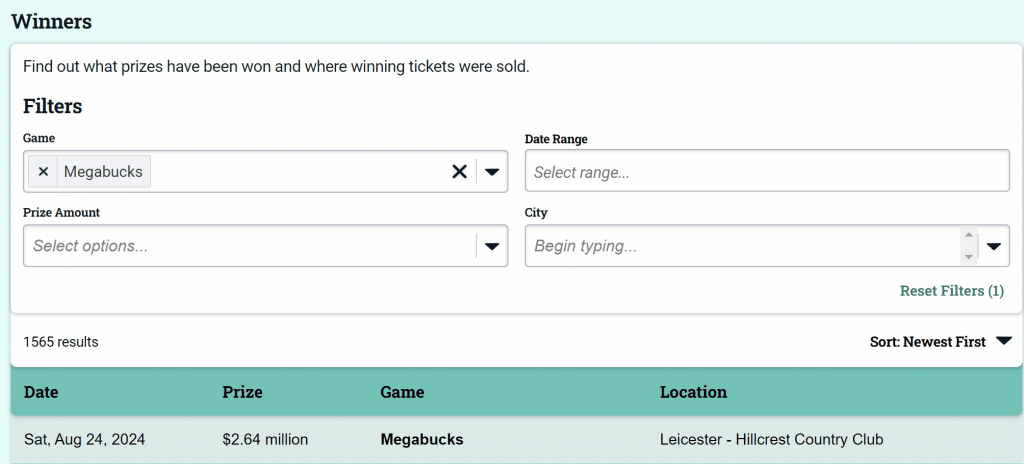
Task: Click the Megabucks chip label in Game filter
Action: (x=103, y=172)
